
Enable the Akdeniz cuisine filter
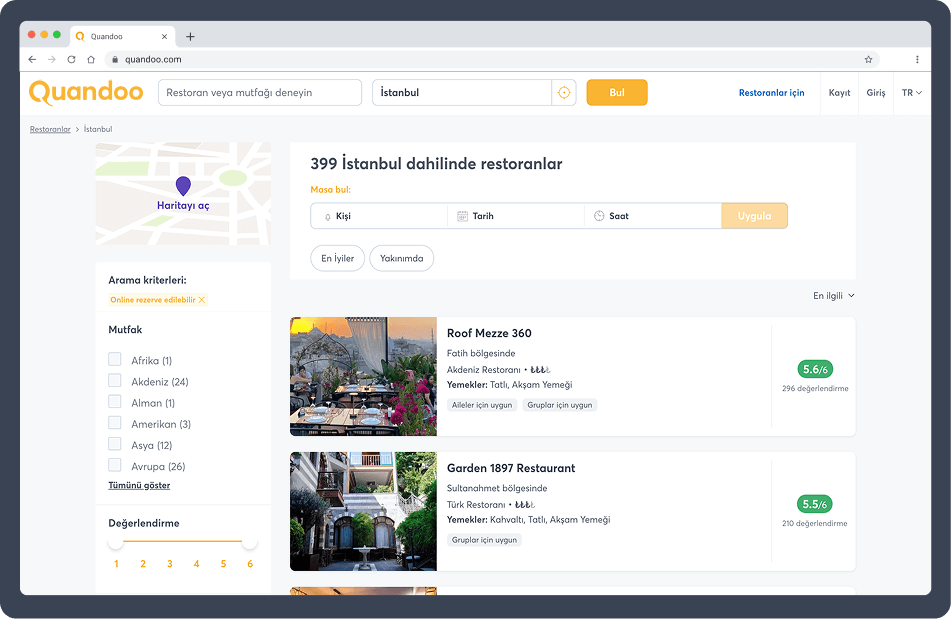(x=115, y=381)
